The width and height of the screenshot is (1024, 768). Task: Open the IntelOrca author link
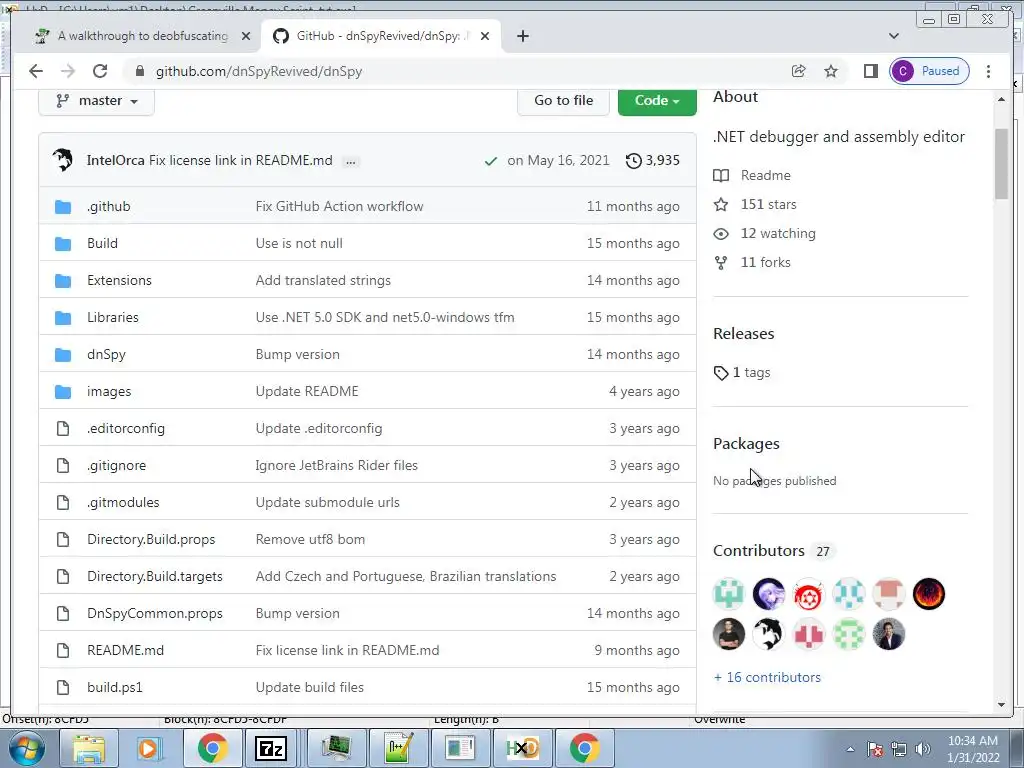pyautogui.click(x=116, y=161)
